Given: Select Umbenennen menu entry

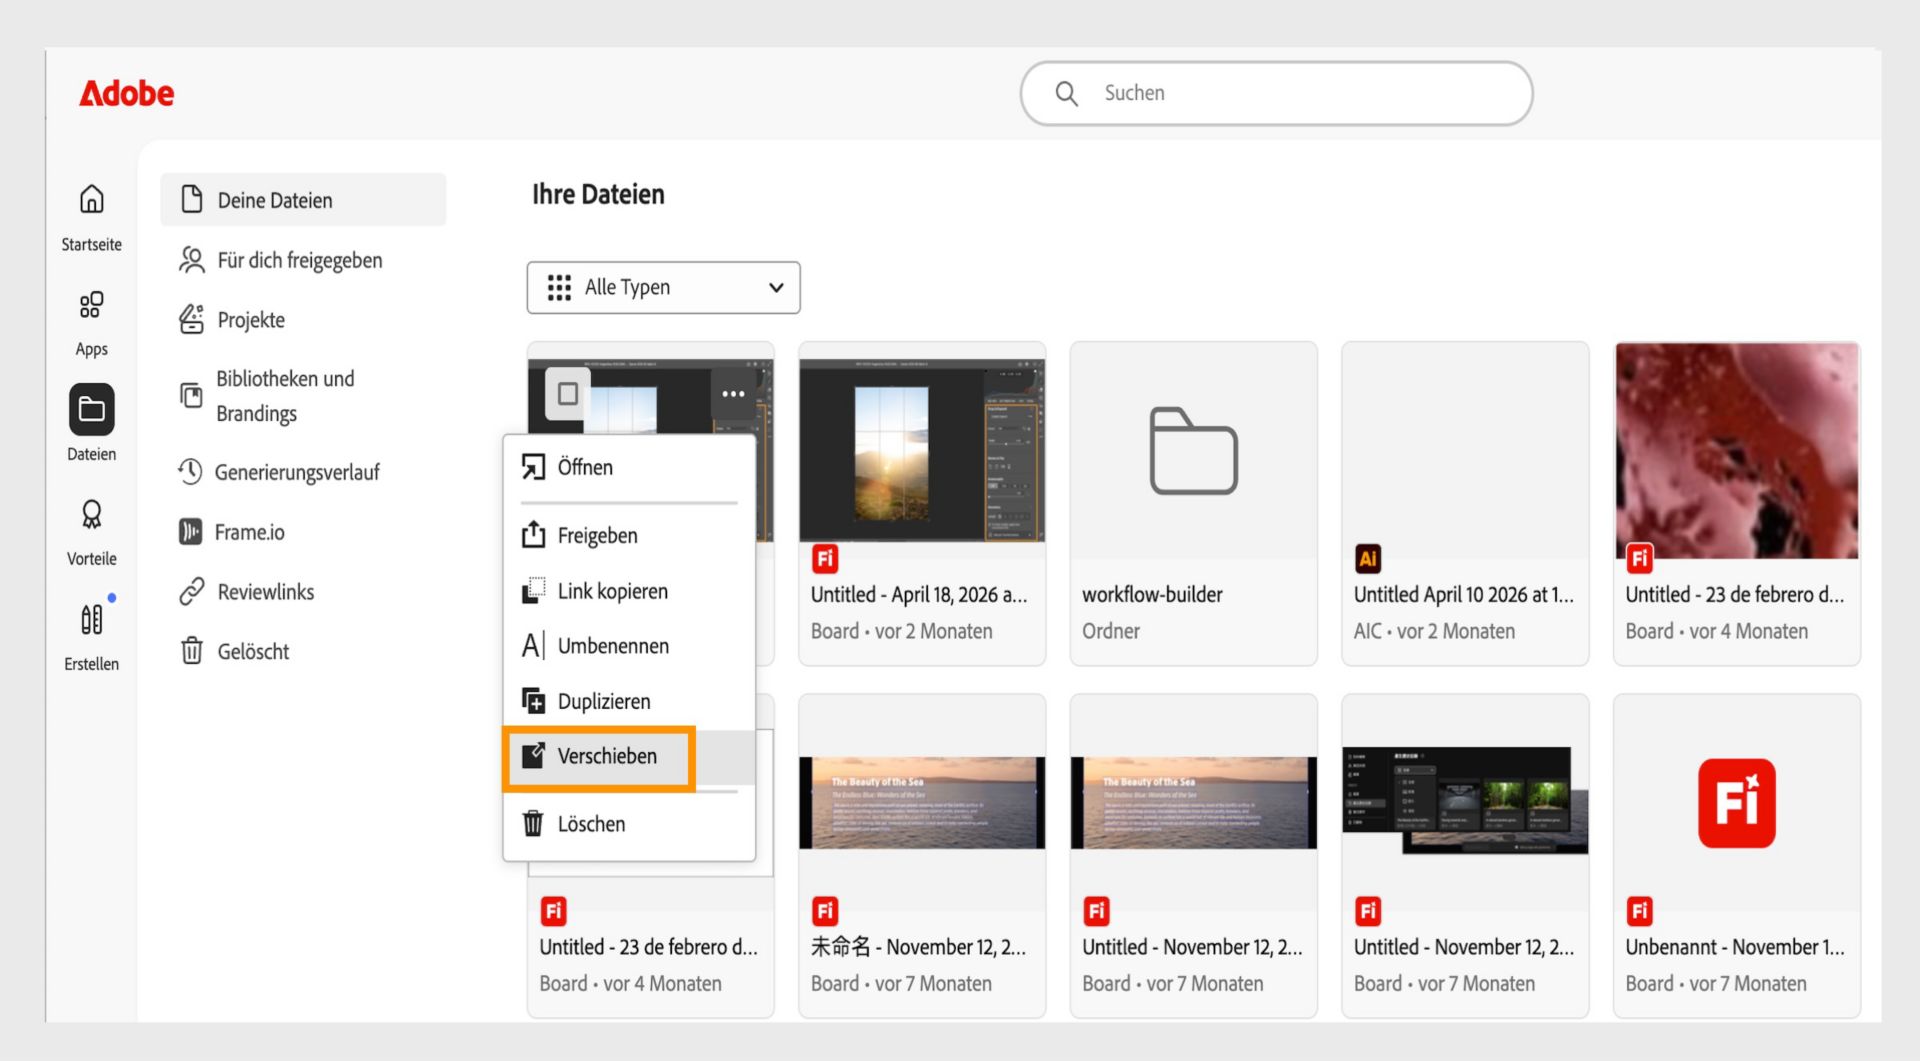Looking at the screenshot, I should 629,646.
